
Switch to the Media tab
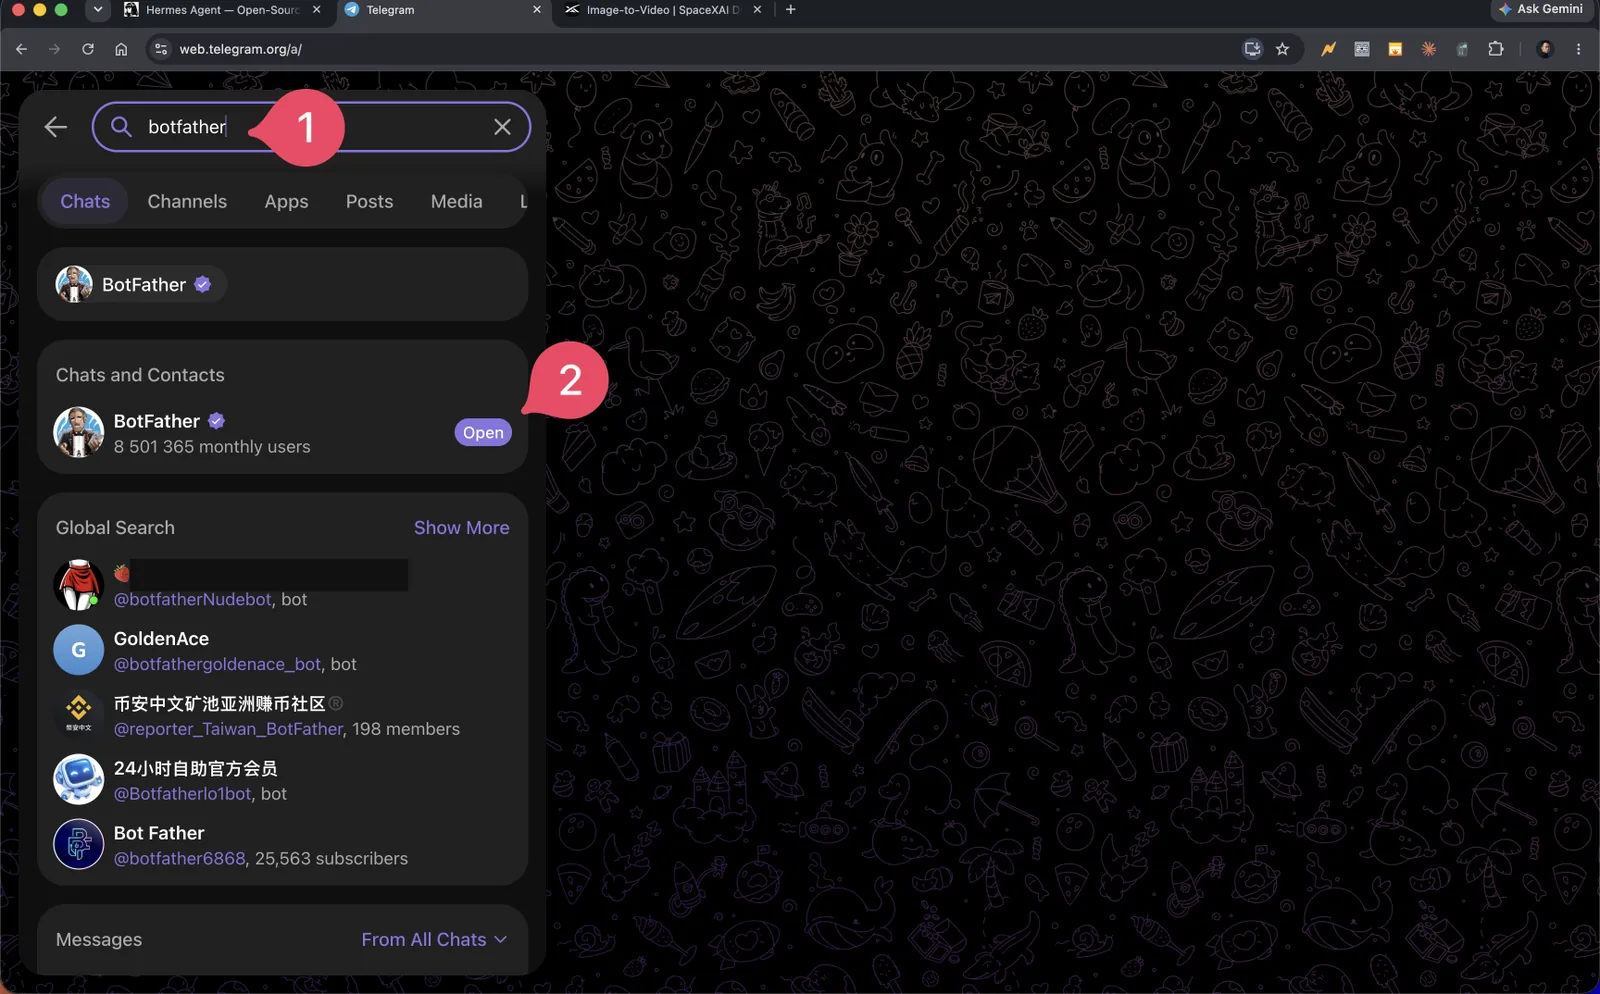click(x=456, y=202)
